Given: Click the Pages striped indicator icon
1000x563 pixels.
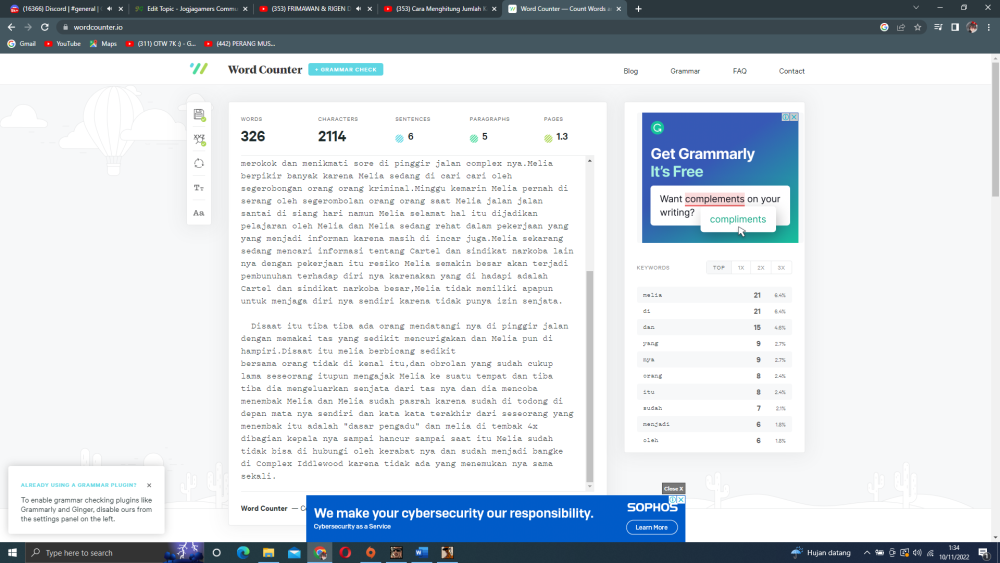Looking at the screenshot, I should pyautogui.click(x=548, y=138).
